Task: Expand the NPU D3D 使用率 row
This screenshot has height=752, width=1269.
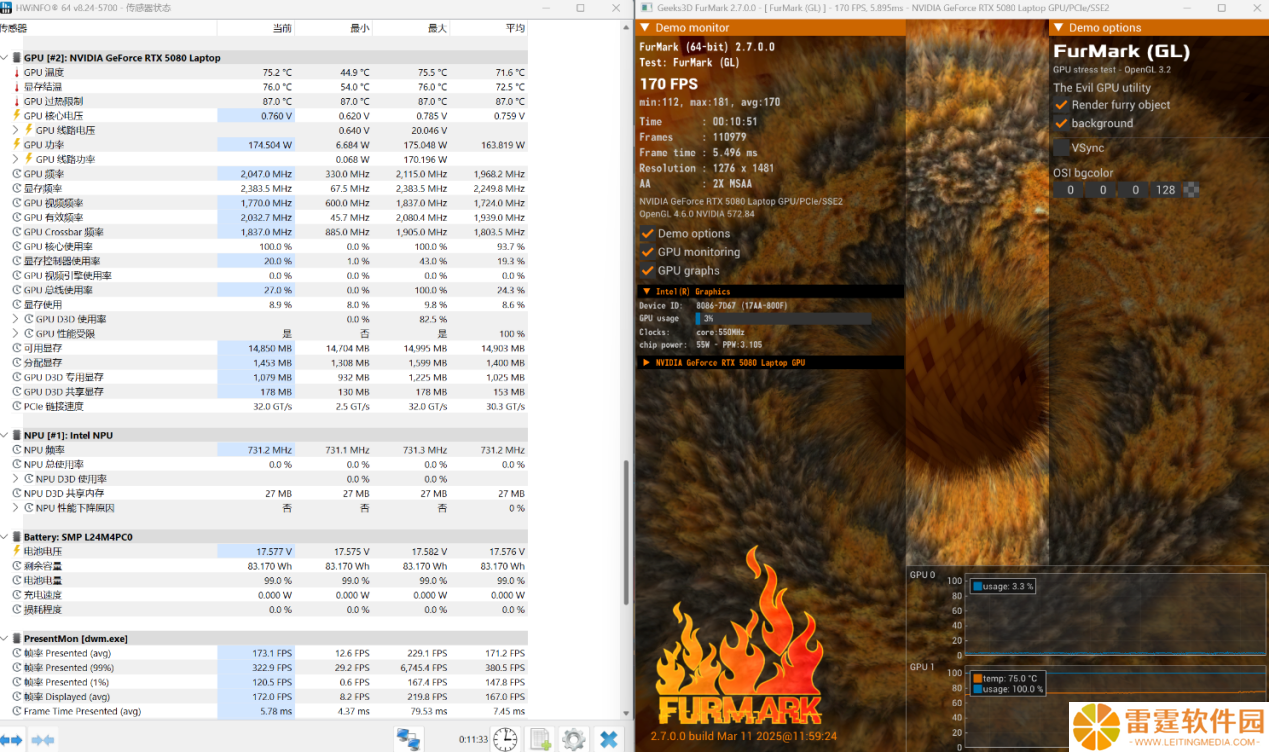Action: pos(16,479)
